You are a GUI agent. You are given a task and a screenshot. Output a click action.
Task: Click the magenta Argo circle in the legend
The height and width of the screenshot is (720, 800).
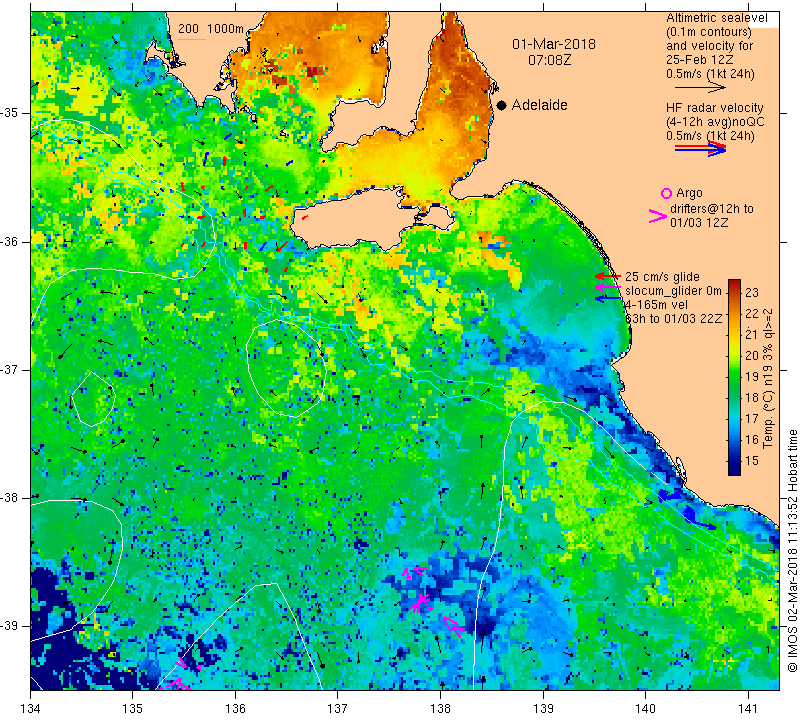tap(666, 193)
